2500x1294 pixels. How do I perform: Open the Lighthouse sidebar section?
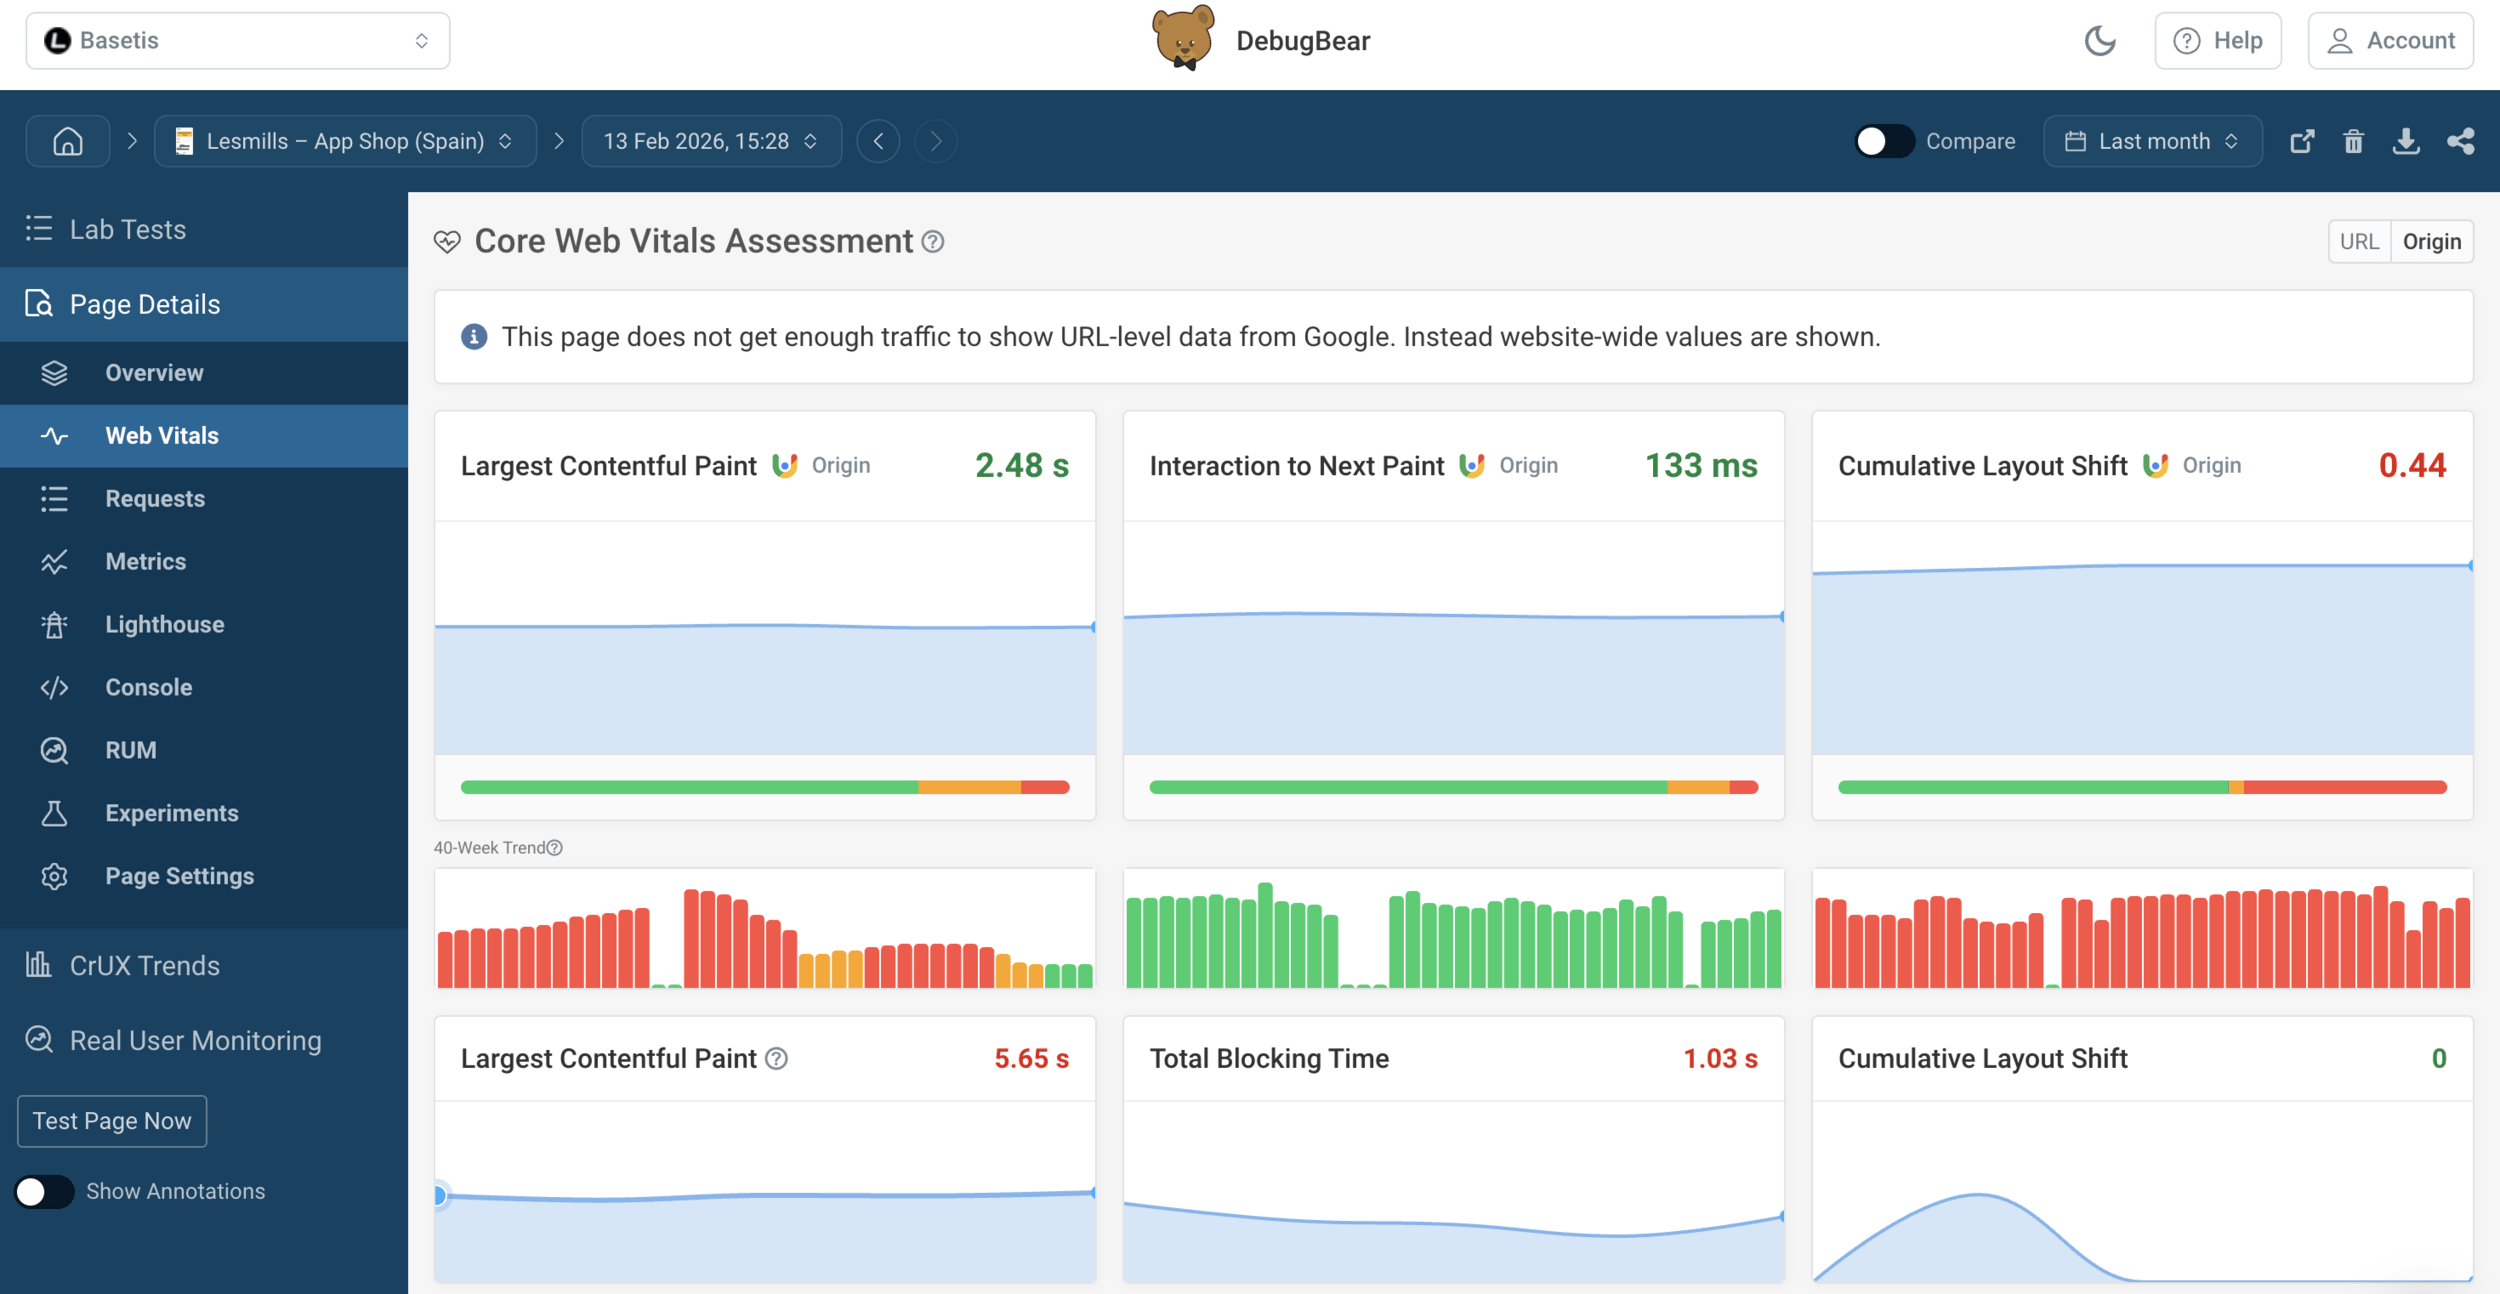165,624
